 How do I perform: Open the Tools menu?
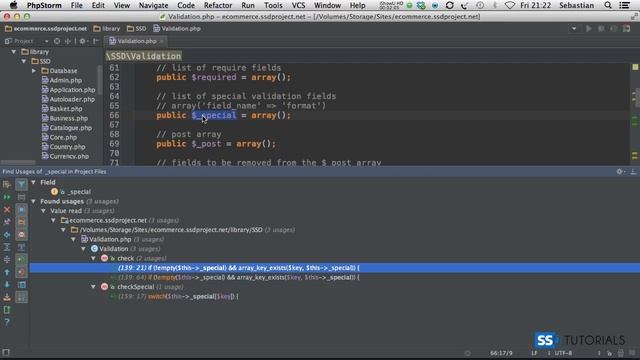[x=273, y=5]
